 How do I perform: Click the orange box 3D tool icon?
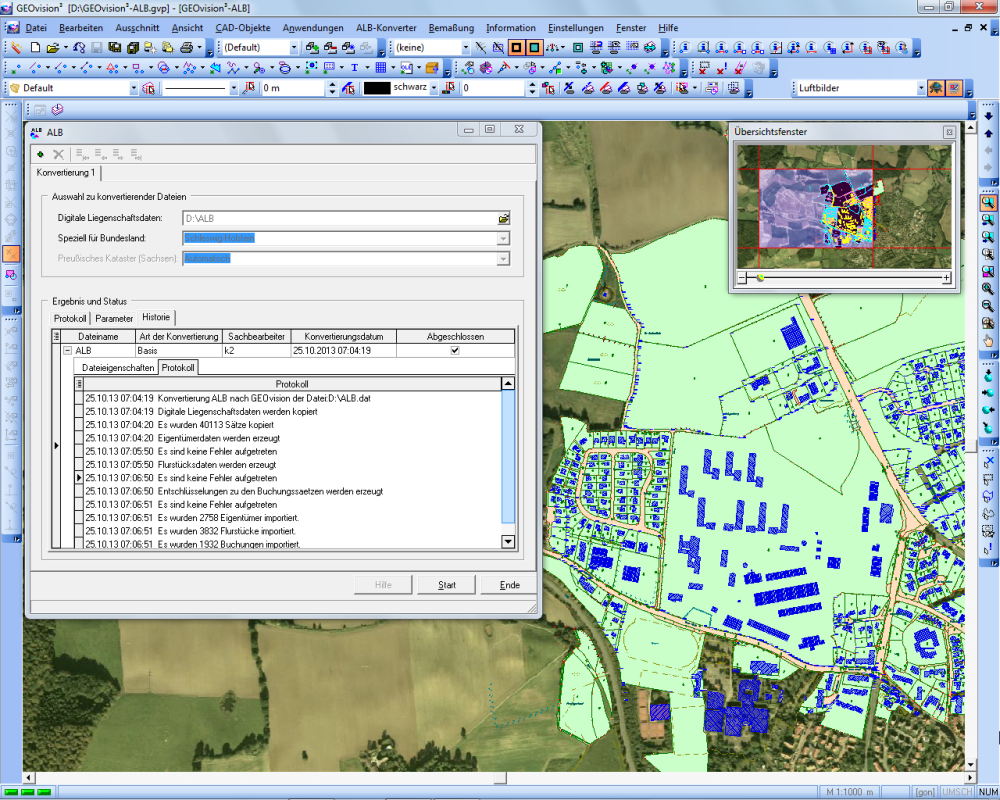point(432,68)
